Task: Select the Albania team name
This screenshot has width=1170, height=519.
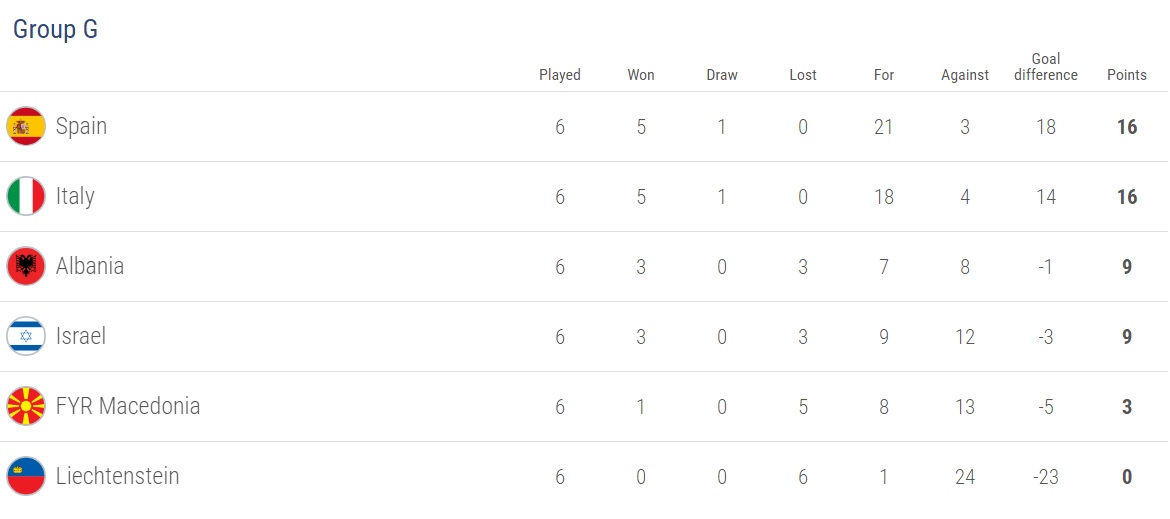Action: pyautogui.click(x=90, y=267)
